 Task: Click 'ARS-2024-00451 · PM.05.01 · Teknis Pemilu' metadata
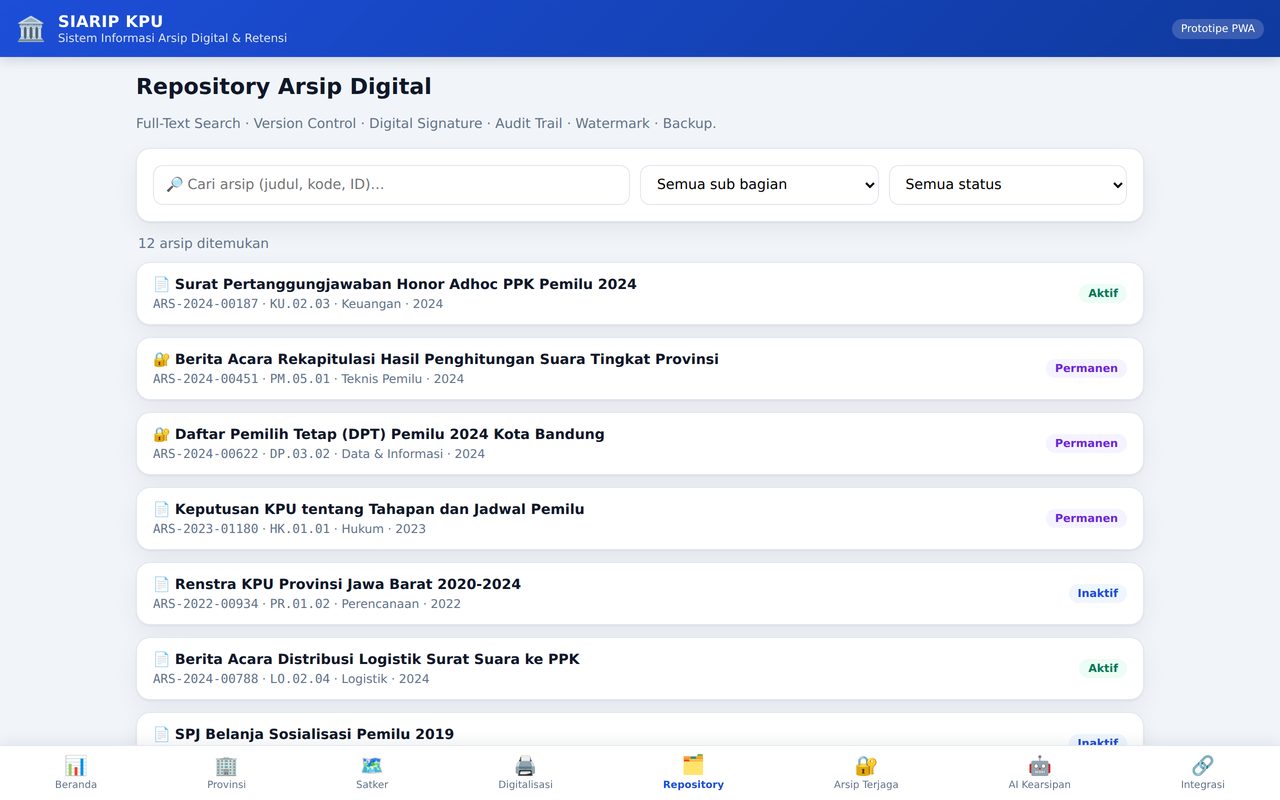[308, 379]
